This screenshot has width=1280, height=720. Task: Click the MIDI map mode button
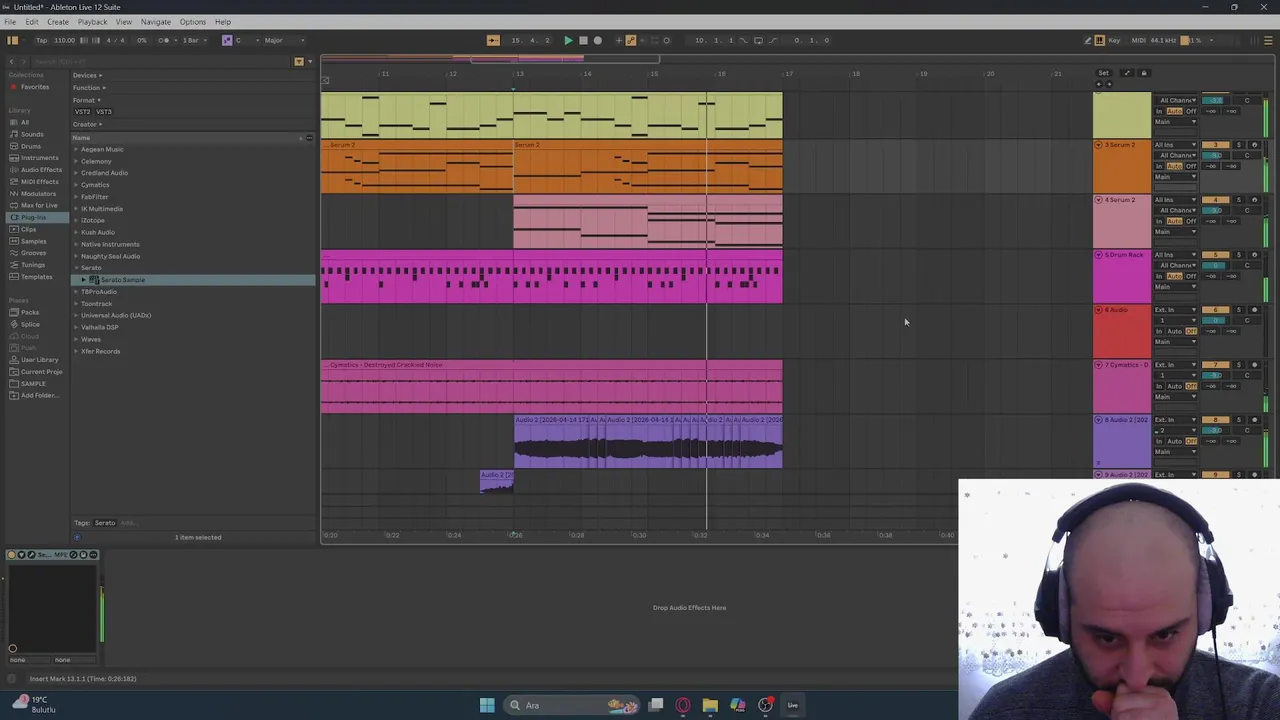pos(1138,40)
